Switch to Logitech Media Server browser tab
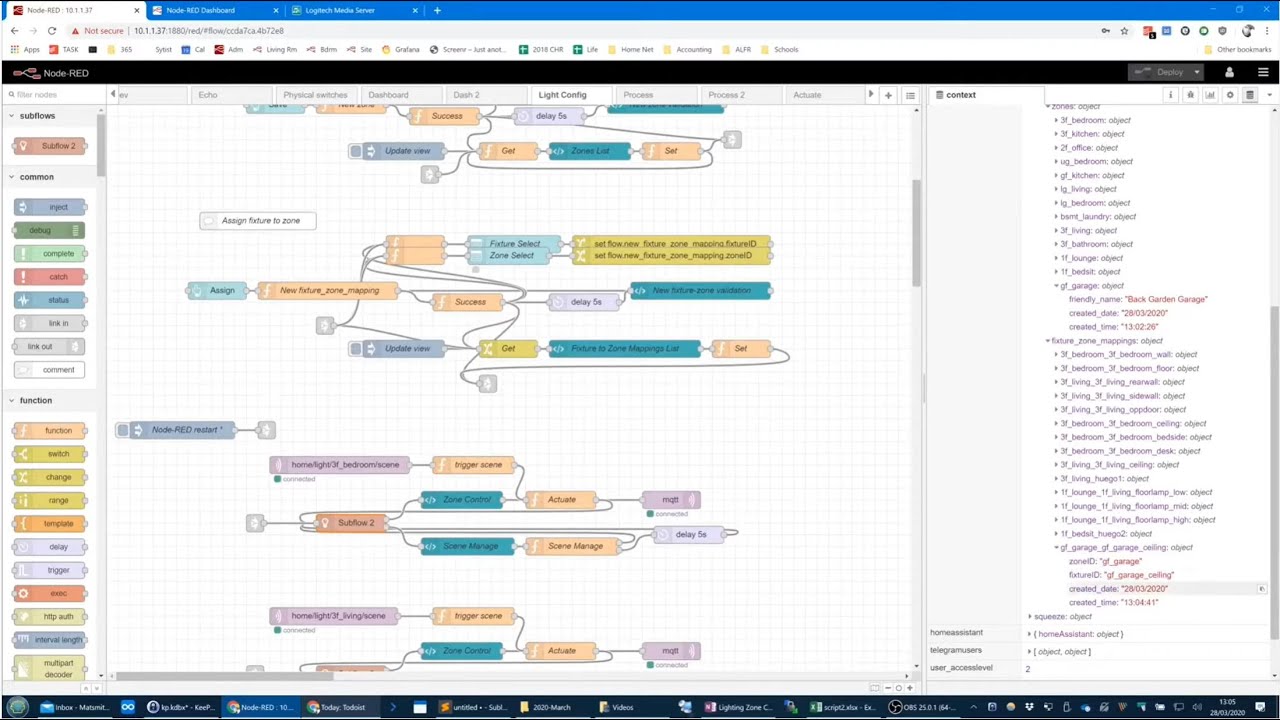The image size is (1280, 720). (x=354, y=10)
